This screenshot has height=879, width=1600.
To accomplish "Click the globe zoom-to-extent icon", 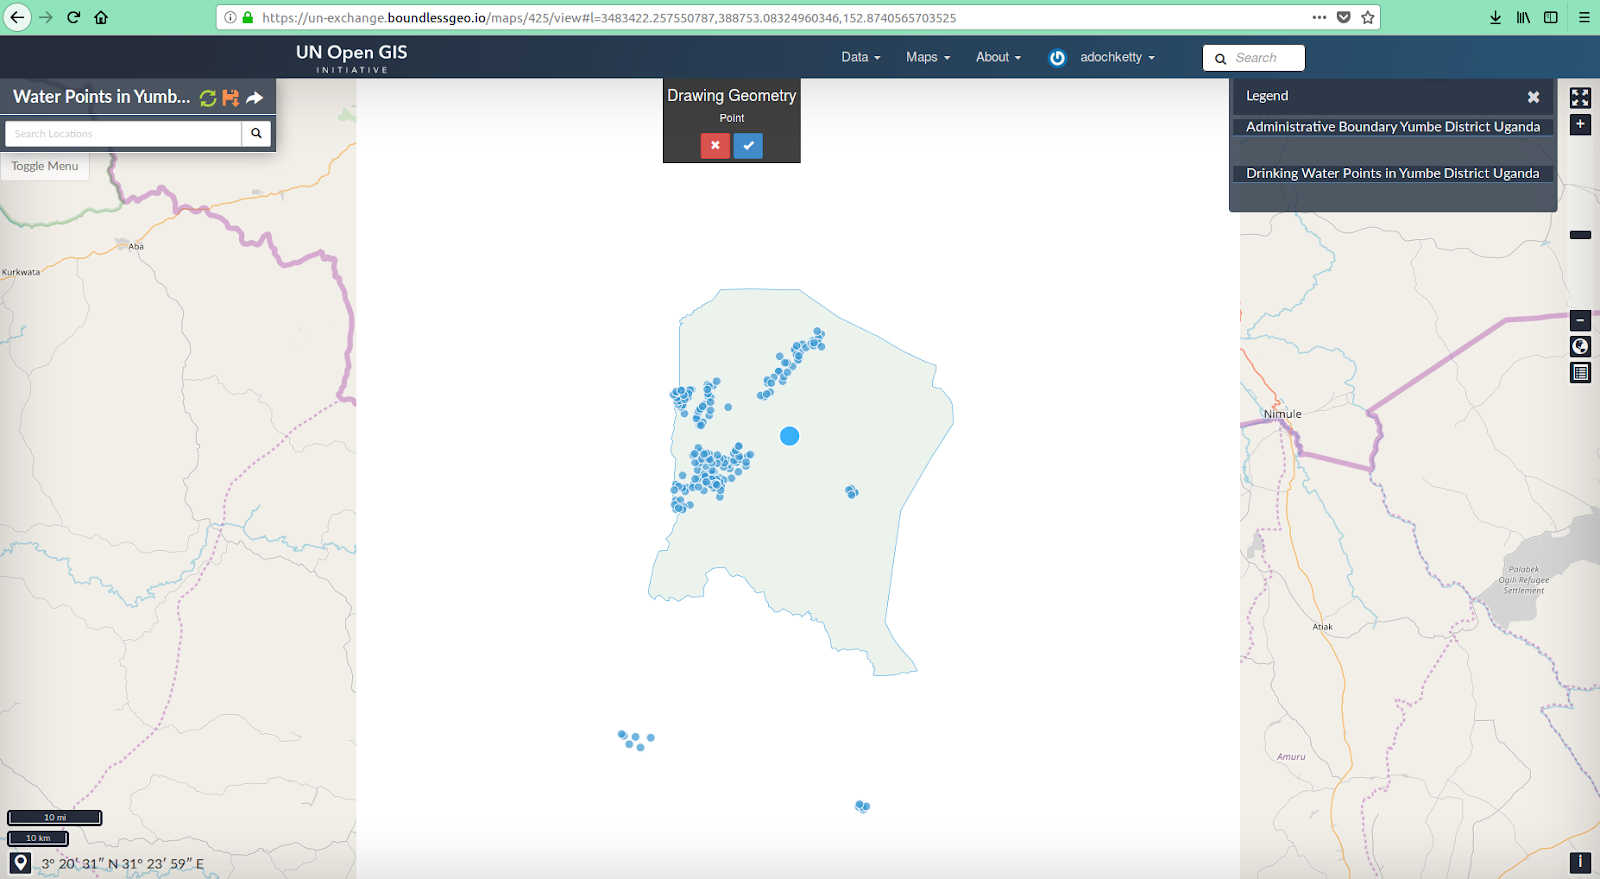I will (x=1580, y=347).
